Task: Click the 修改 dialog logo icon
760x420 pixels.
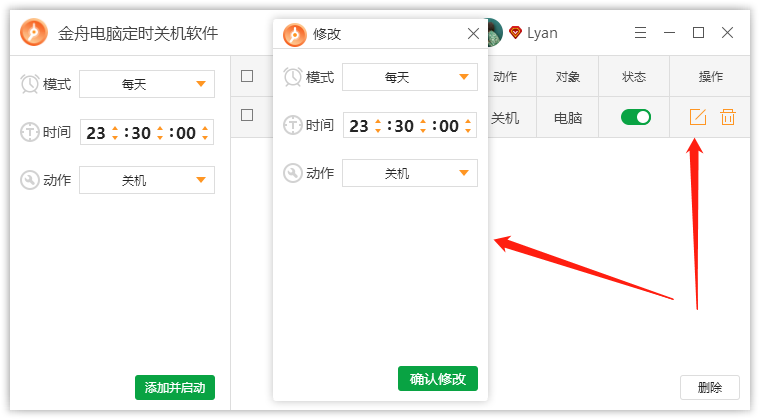Action: pos(295,34)
